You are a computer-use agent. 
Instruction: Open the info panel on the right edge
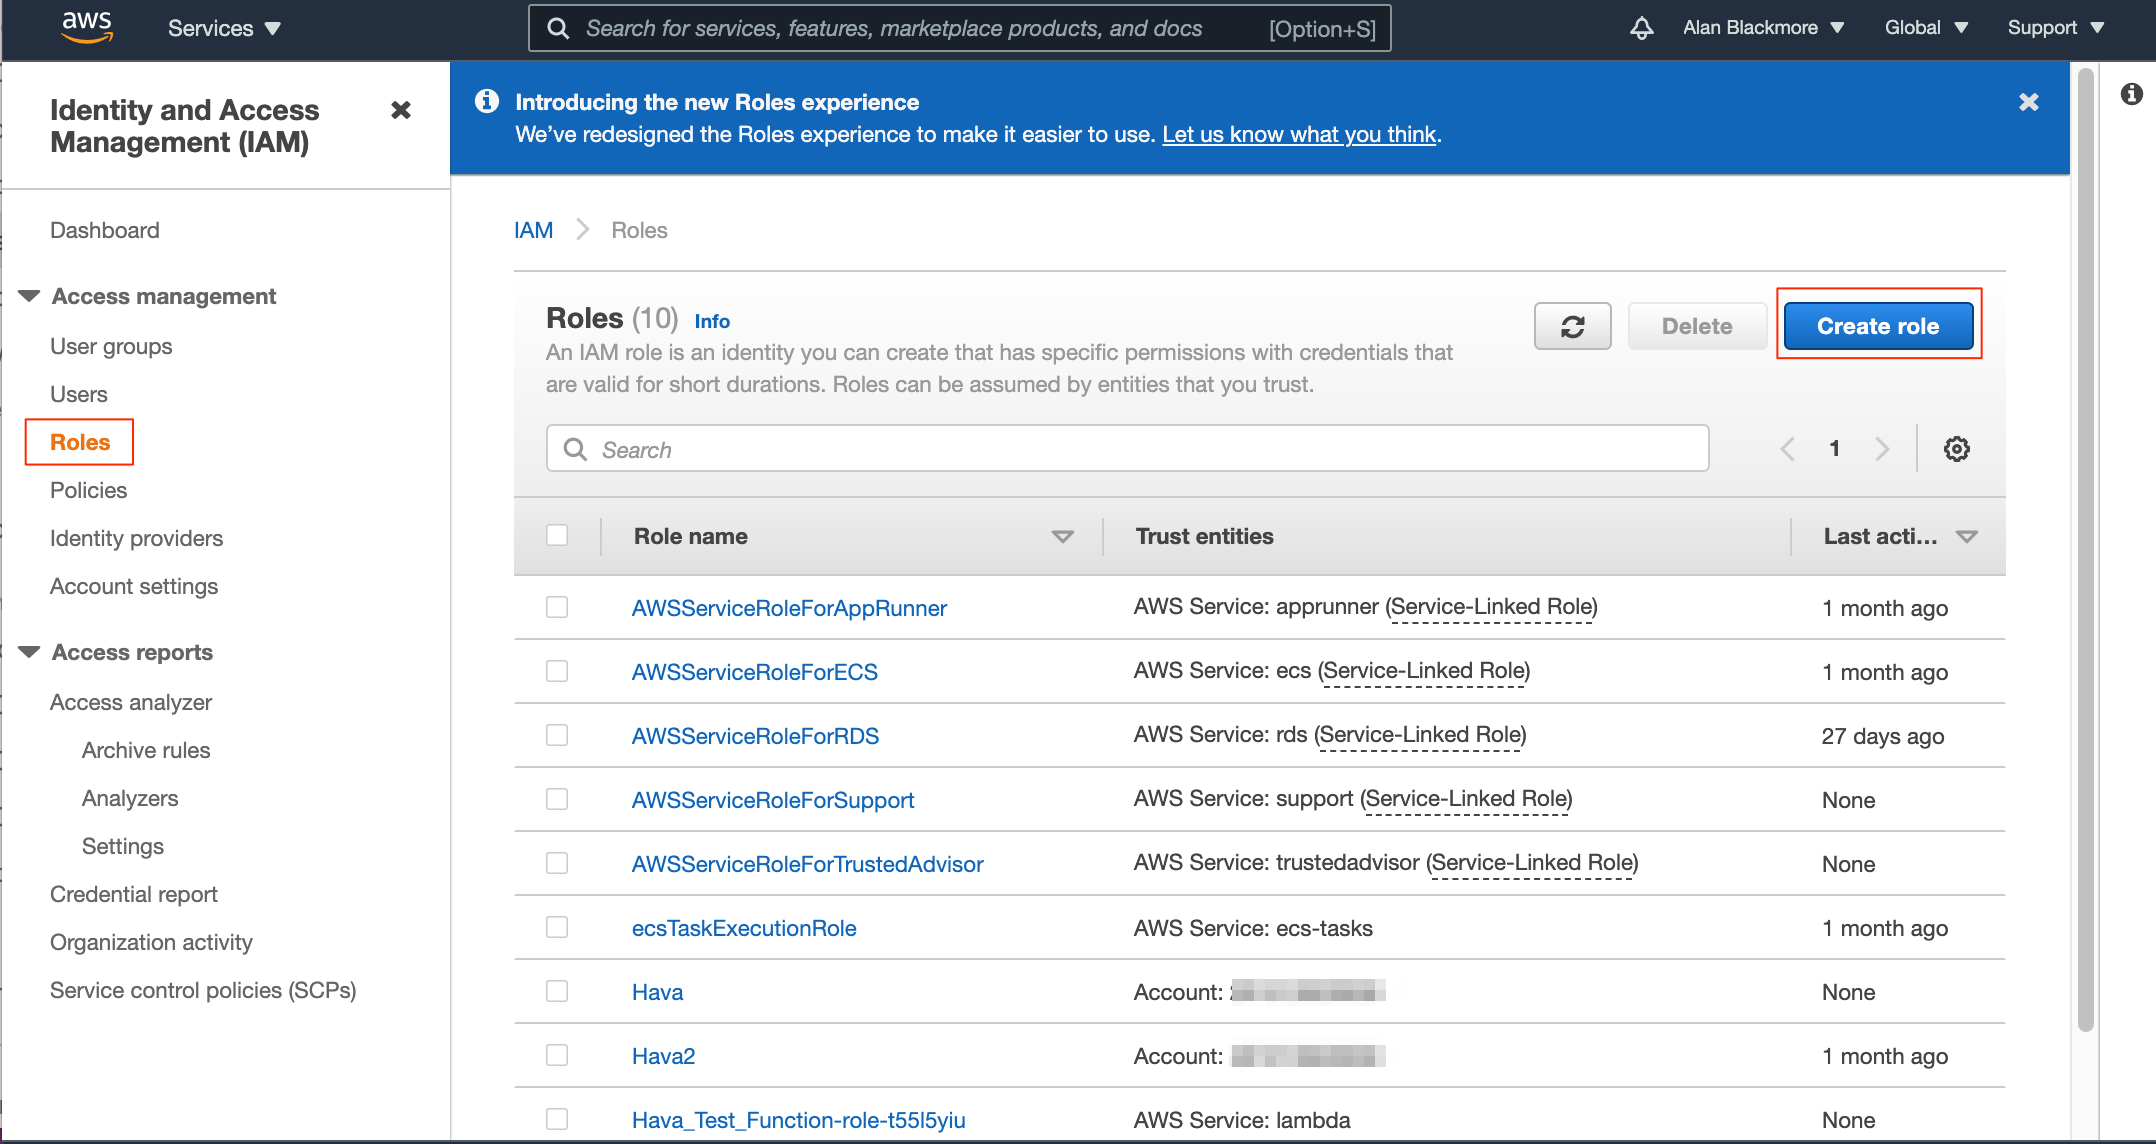pyautogui.click(x=2133, y=95)
